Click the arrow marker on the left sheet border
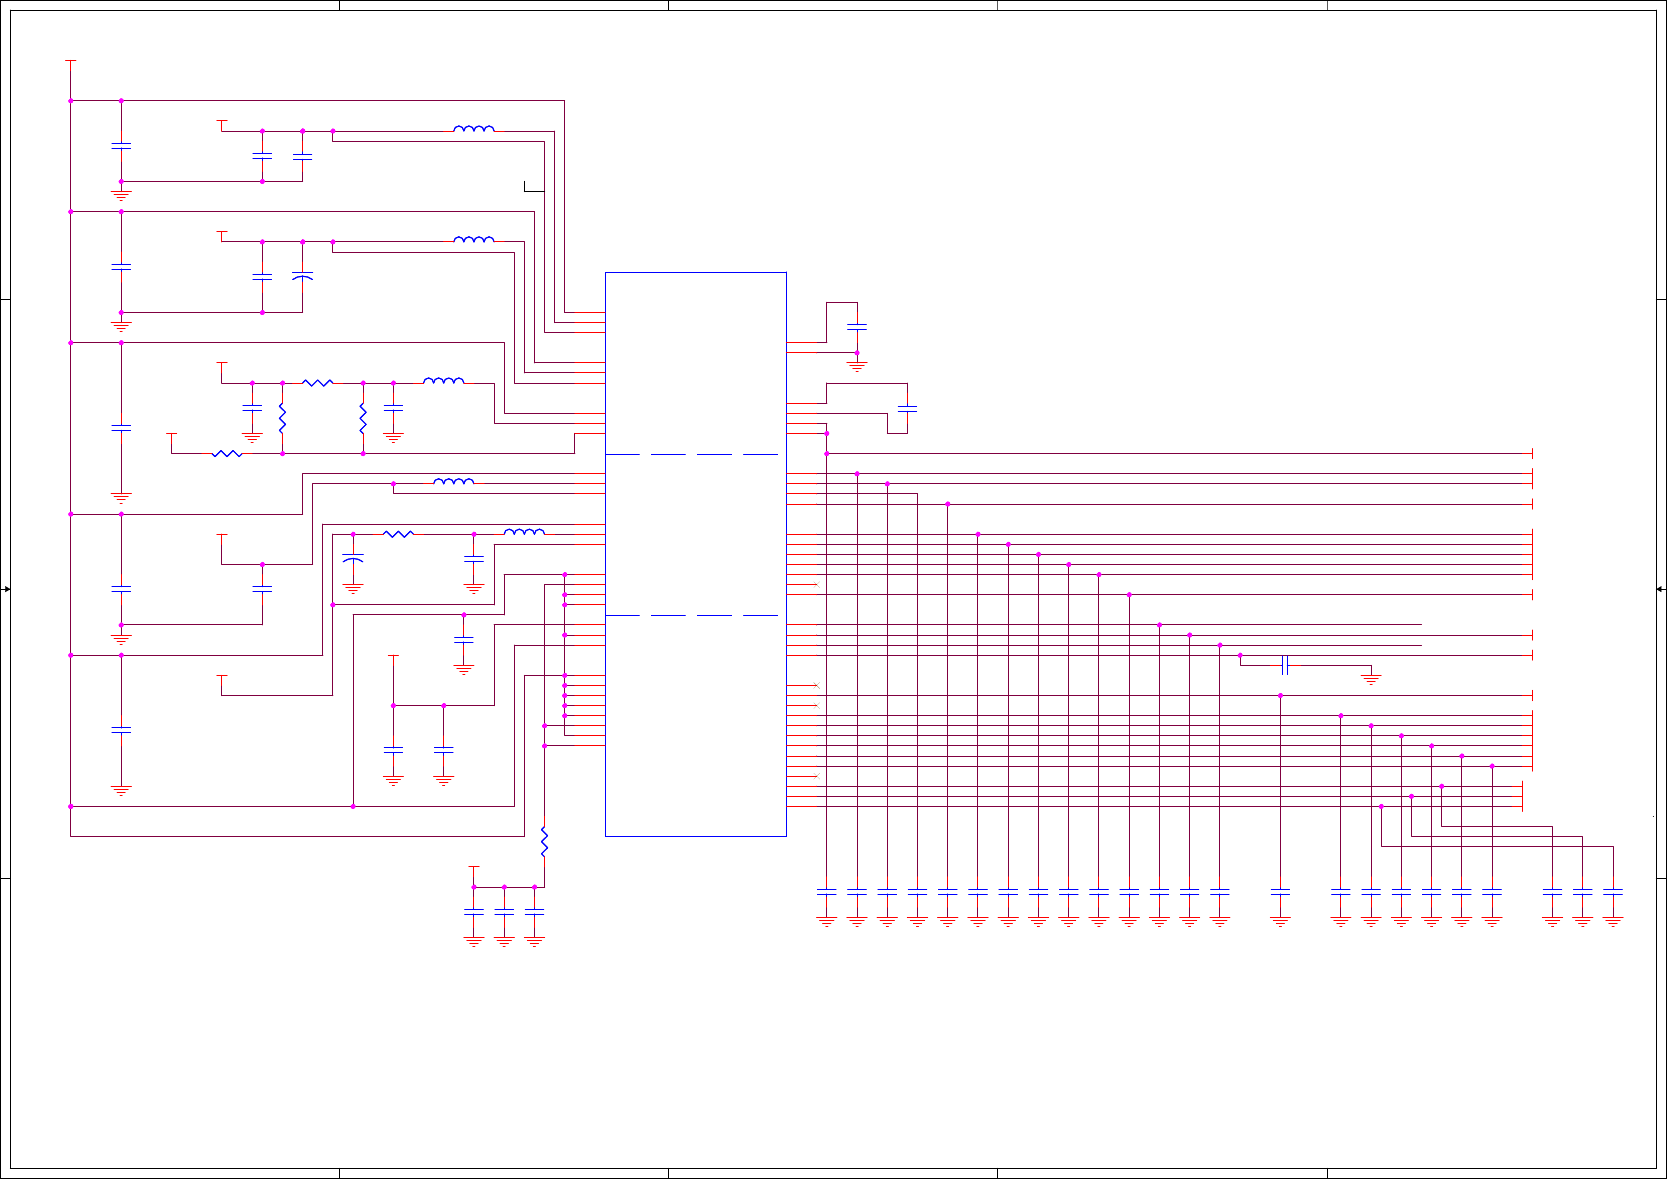 click(x=6, y=589)
